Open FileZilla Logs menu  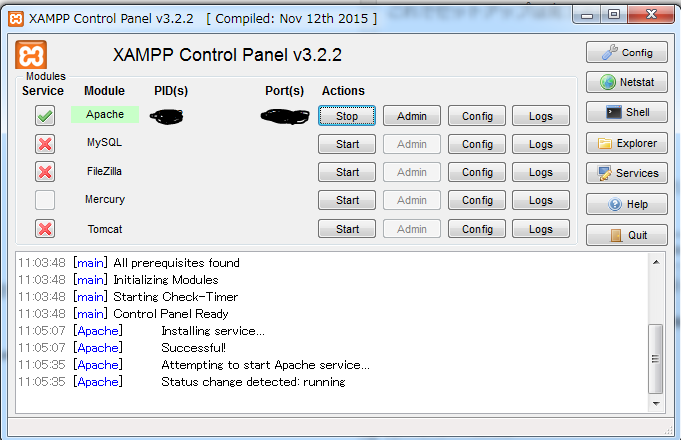[541, 172]
